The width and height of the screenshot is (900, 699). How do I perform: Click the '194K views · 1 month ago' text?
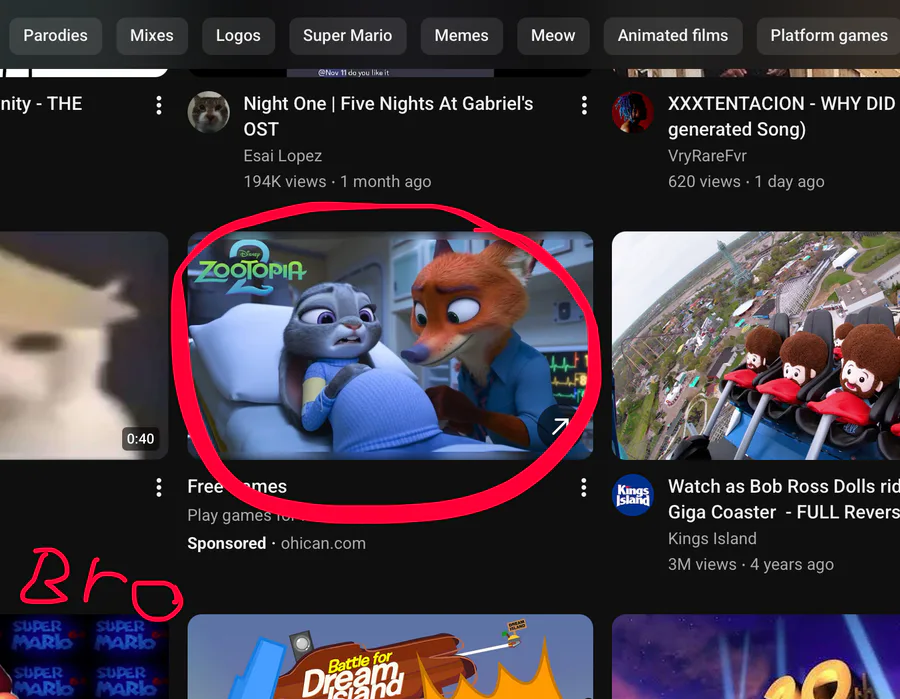pos(337,181)
